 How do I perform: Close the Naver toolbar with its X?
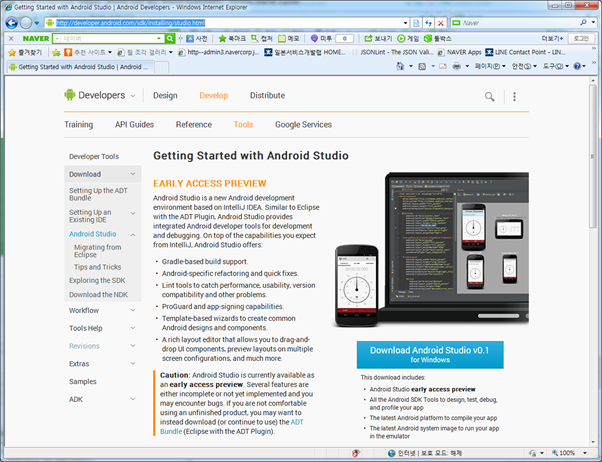pyautogui.click(x=11, y=38)
